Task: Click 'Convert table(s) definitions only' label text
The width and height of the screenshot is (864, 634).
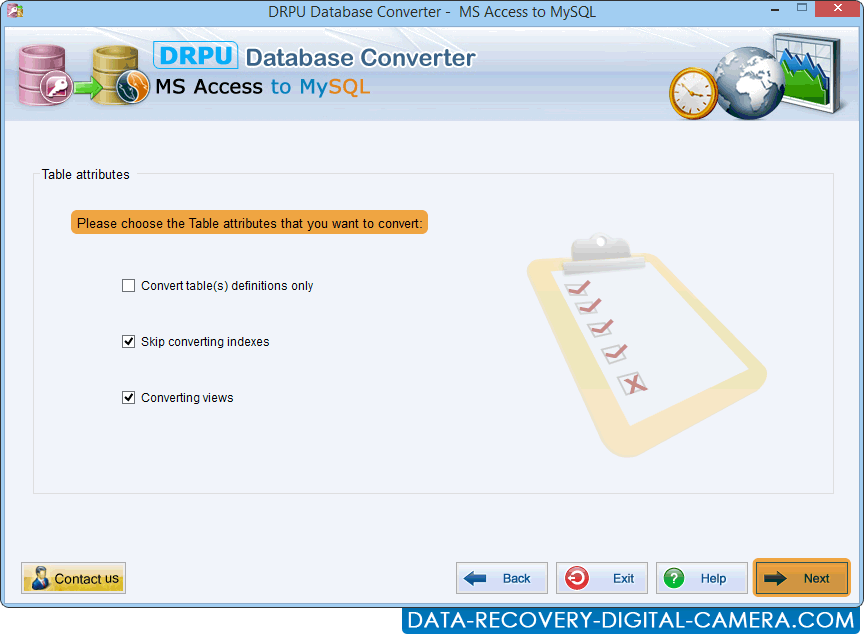Action: click(227, 286)
